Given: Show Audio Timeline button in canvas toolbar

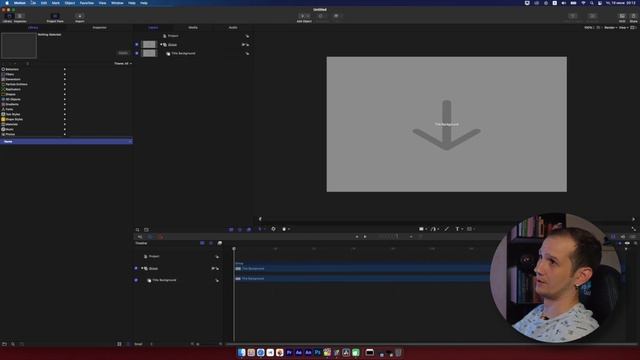Looking at the screenshot, I should [623, 237].
